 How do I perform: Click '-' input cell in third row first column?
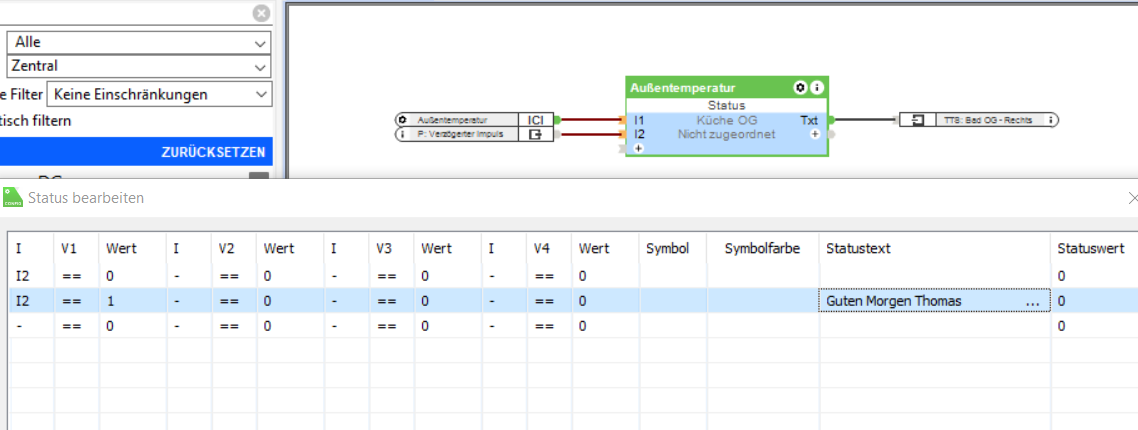[32, 326]
